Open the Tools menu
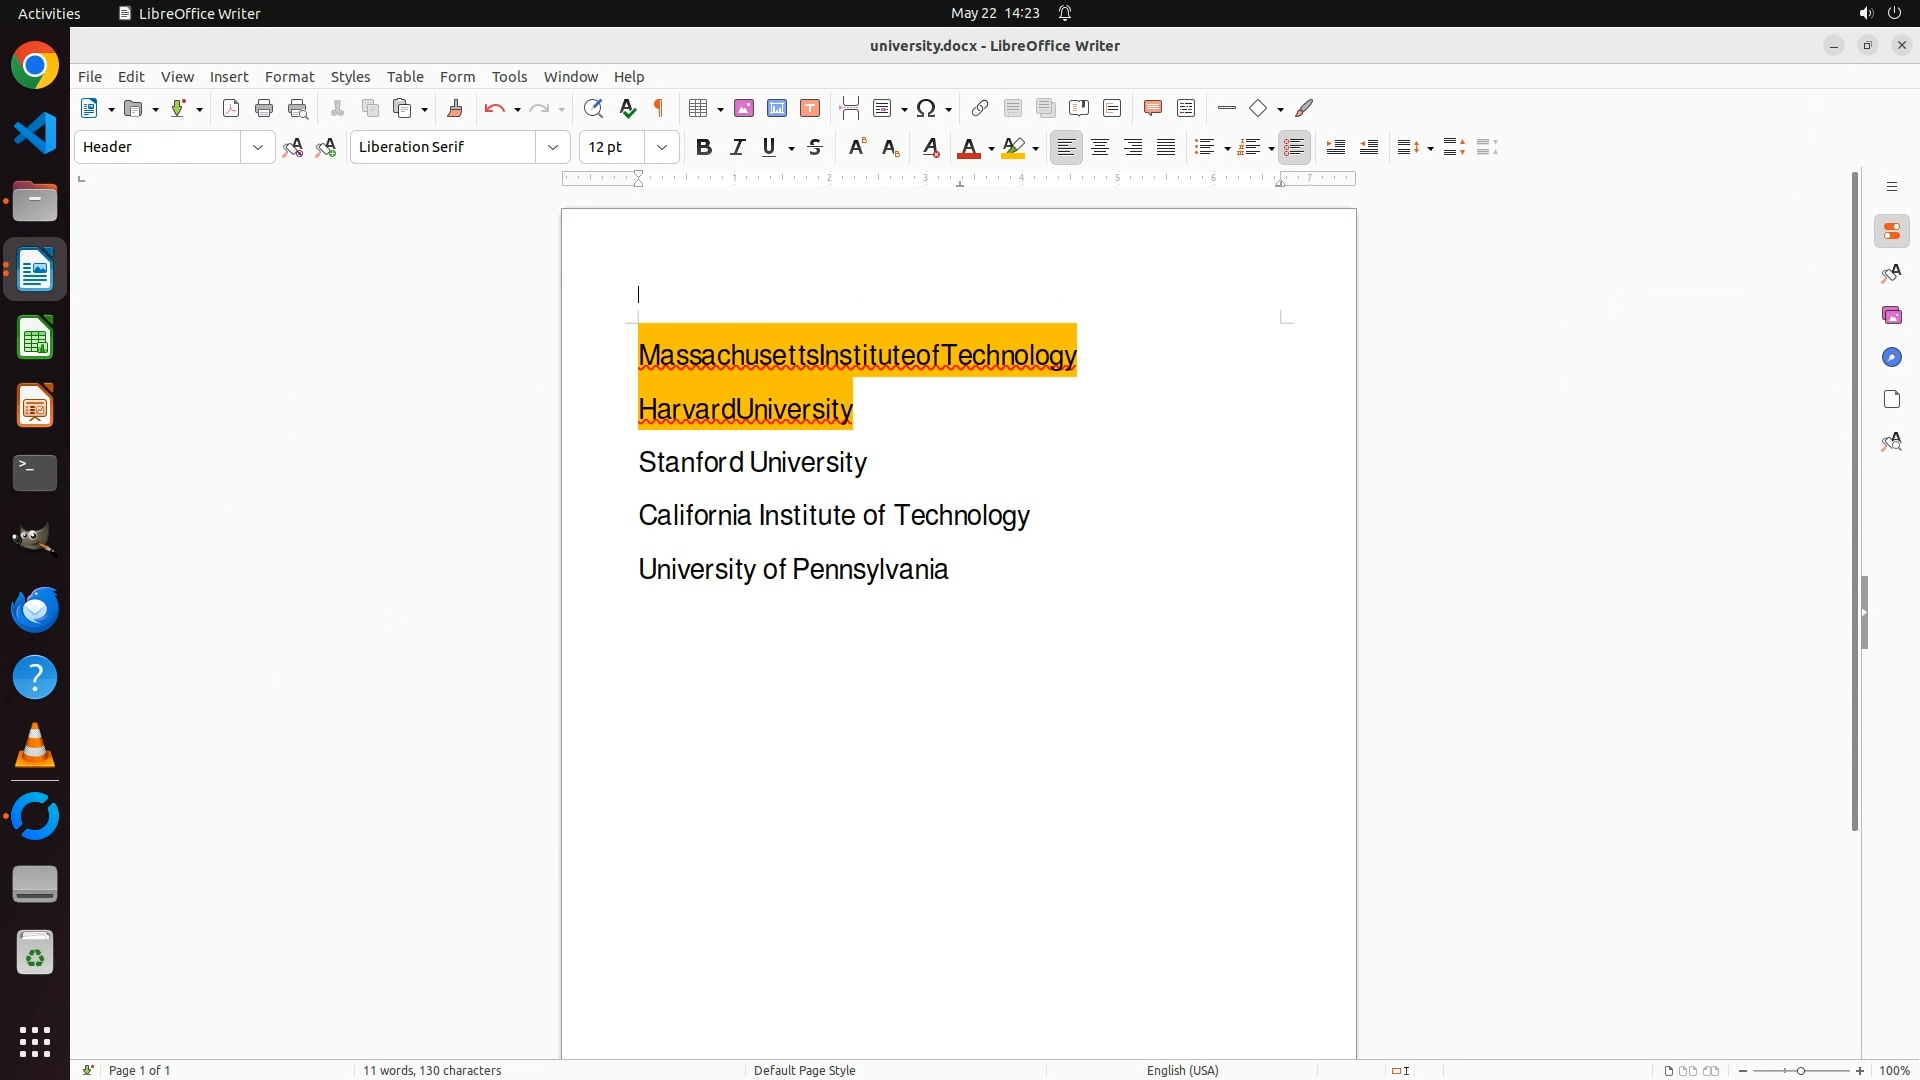1920x1080 pixels. click(x=509, y=77)
